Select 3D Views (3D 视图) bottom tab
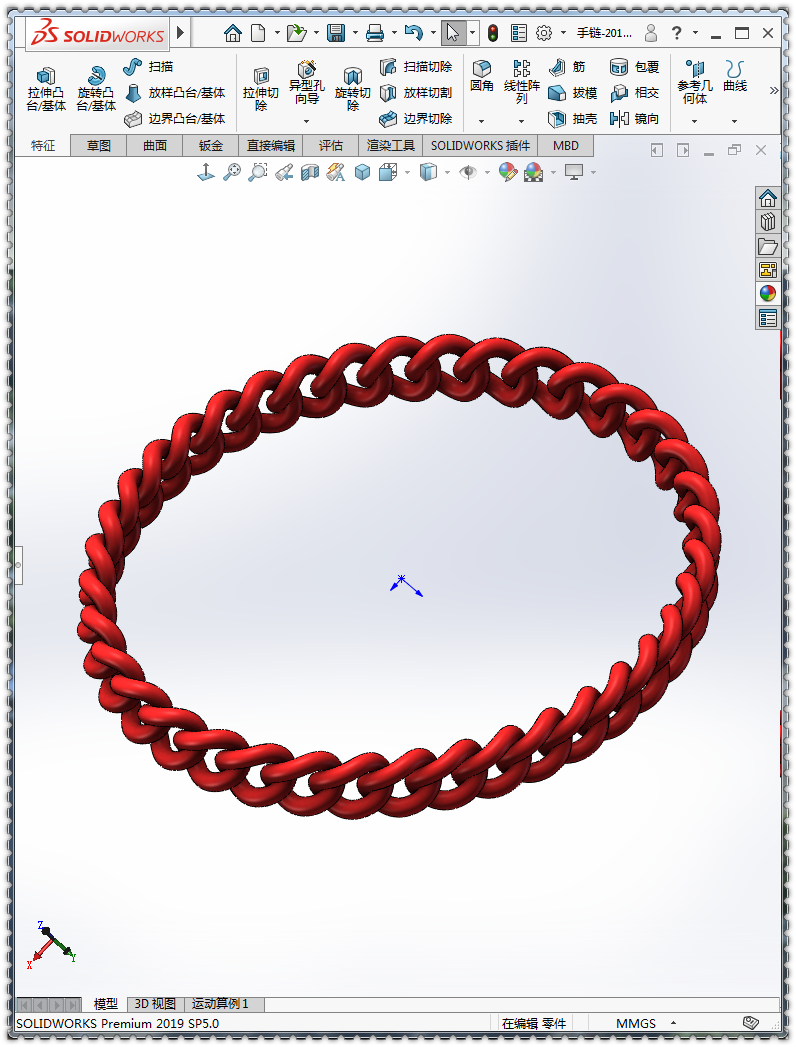This screenshot has height=1047, width=796. 155,1004
